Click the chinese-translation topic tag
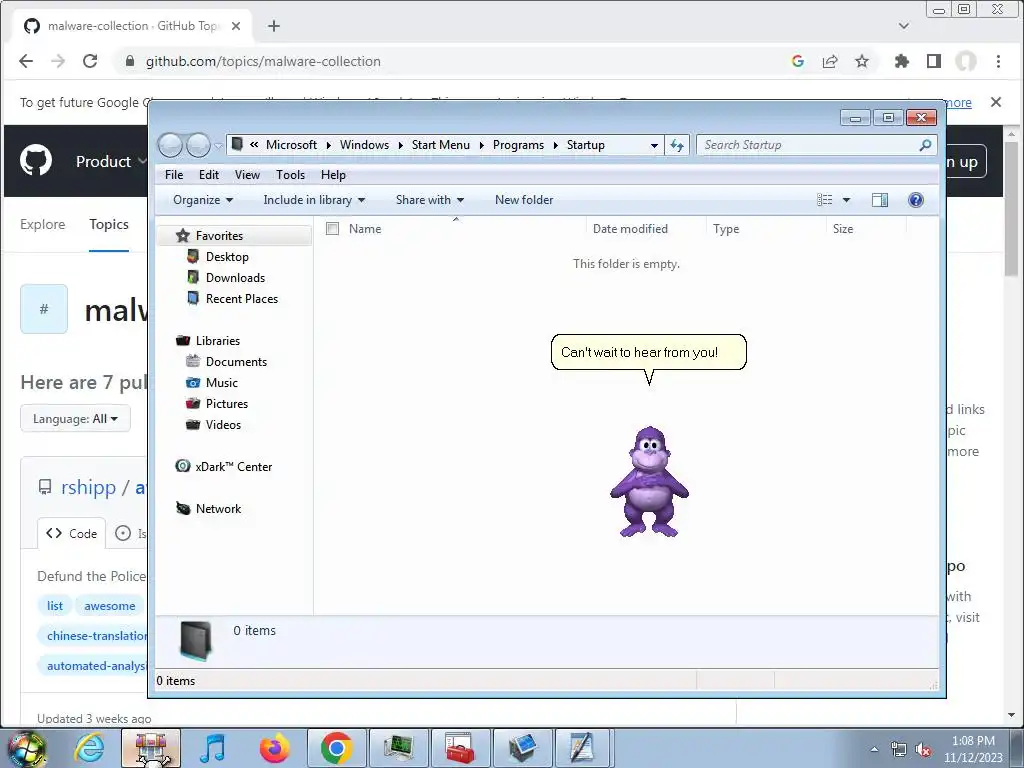Screen dimensions: 1024x768 click(x=93, y=636)
